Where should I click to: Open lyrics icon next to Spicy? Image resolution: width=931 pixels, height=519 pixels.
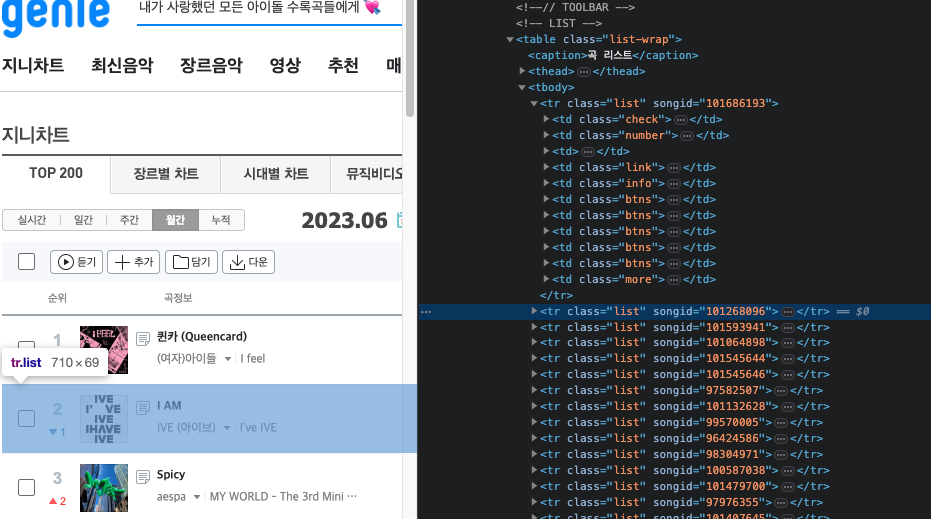coord(143,477)
